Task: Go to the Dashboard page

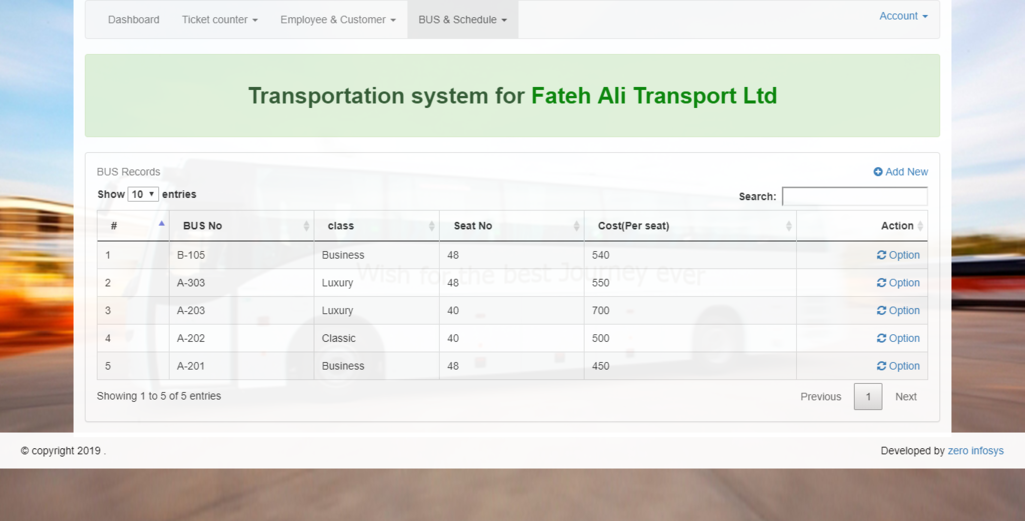Action: (x=133, y=20)
